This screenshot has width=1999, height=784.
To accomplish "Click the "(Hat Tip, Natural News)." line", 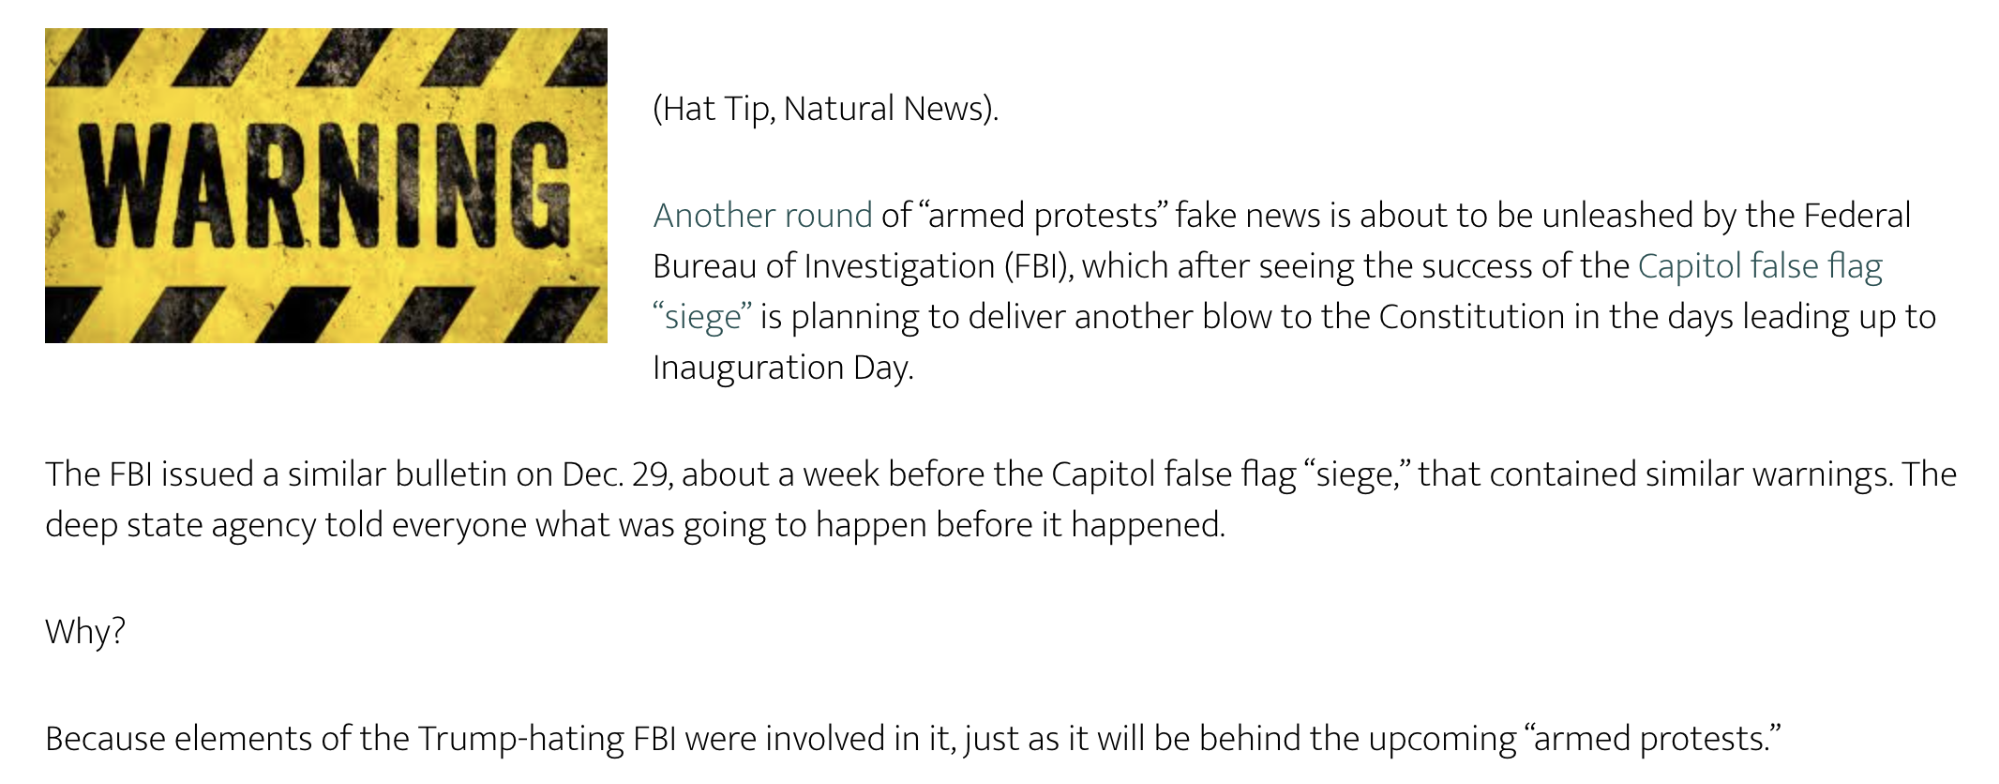I will click(x=825, y=108).
